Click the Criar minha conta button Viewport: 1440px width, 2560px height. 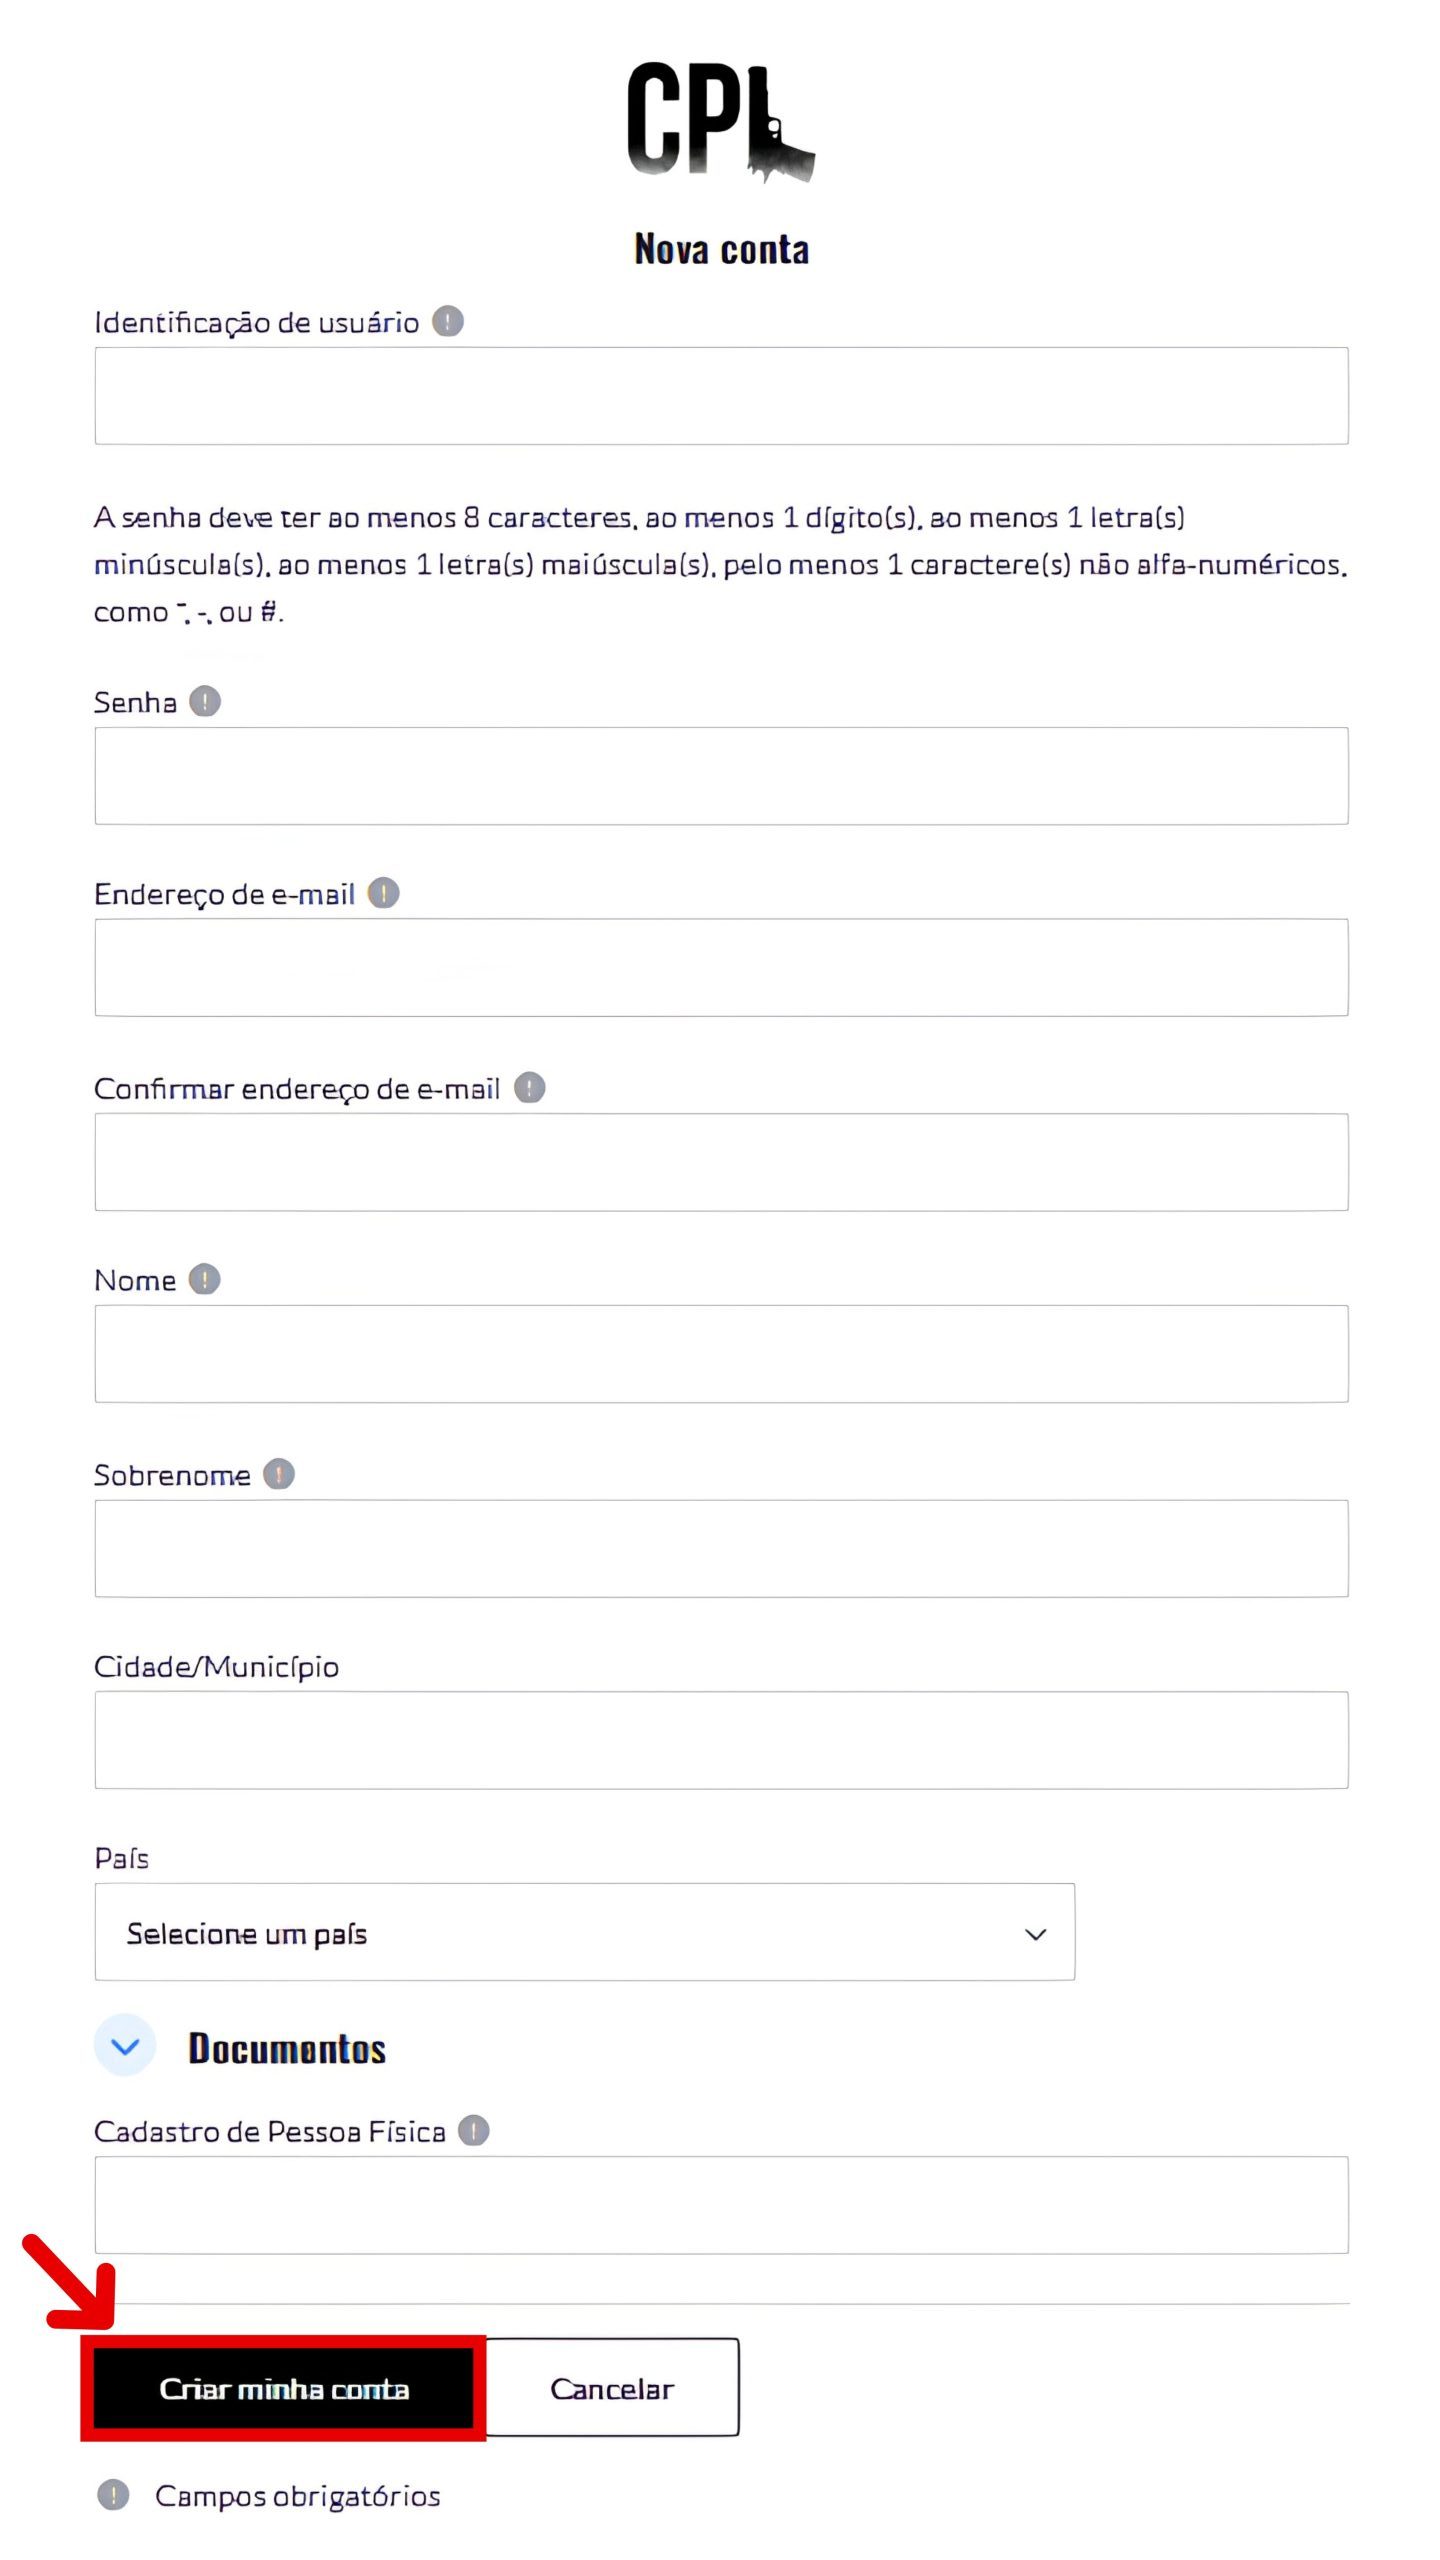tap(284, 2388)
